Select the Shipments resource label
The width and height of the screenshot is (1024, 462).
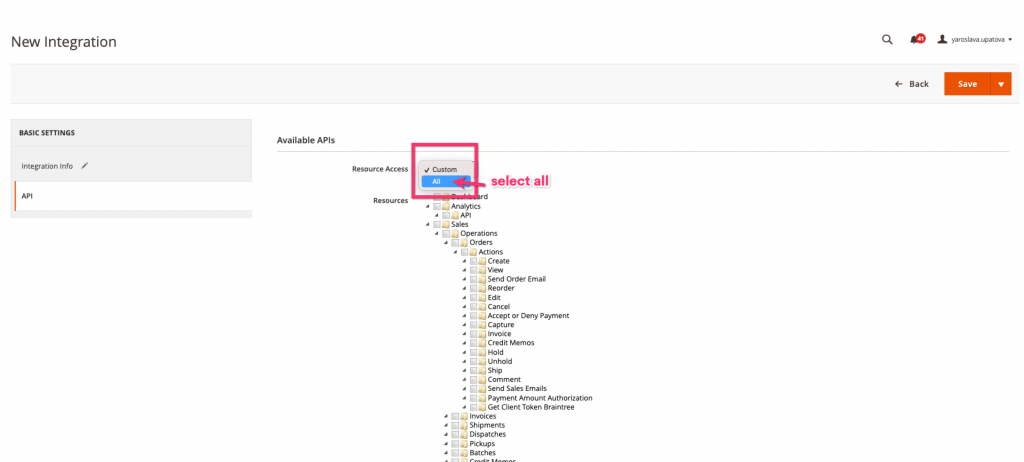(x=487, y=425)
